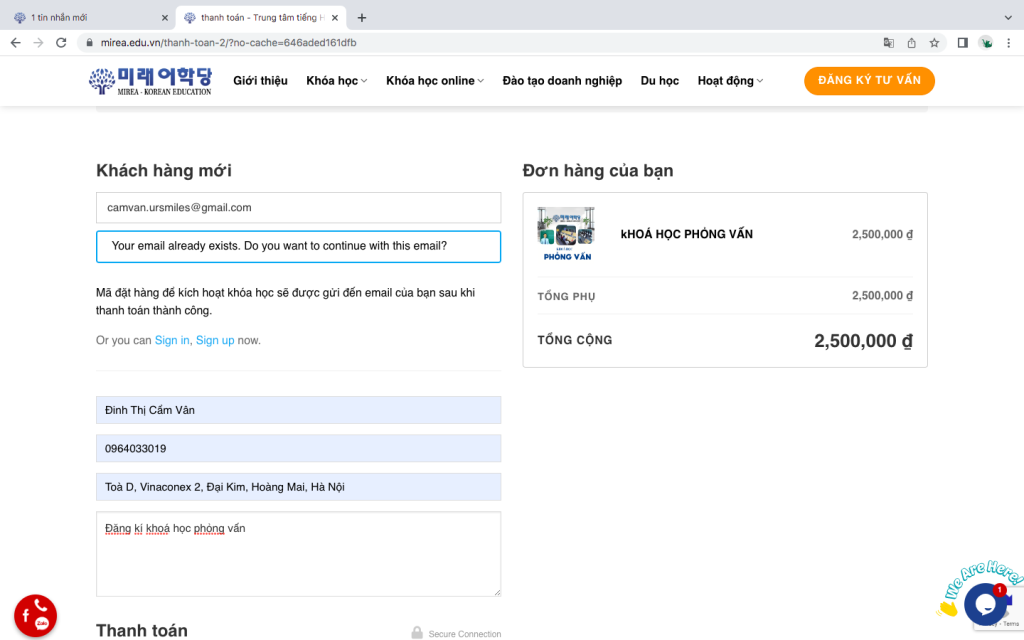1024x640 pixels.
Task: Bookmark this page with the star icon
Action: point(934,43)
